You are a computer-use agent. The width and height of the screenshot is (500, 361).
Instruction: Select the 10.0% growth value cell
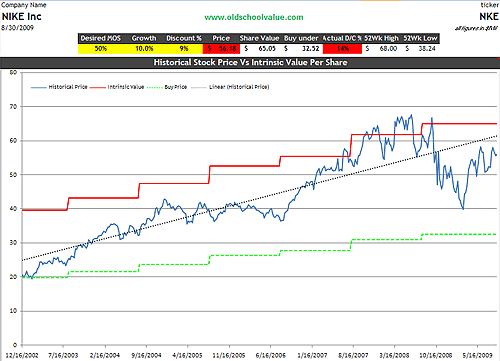144,49
